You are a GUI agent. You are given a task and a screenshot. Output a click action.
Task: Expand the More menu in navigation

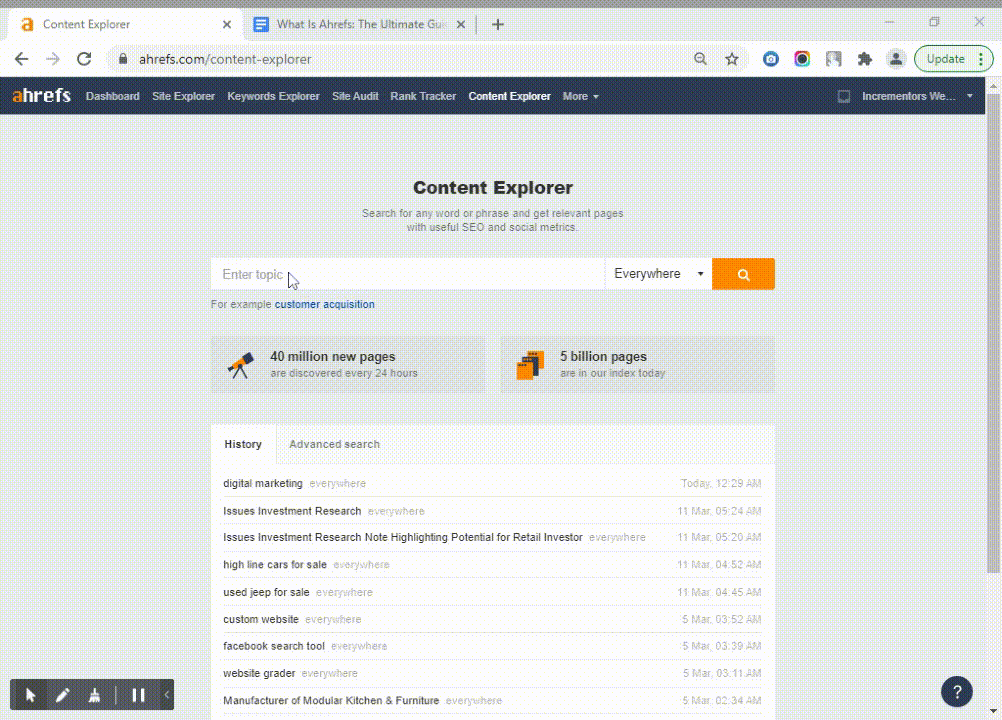coord(580,96)
